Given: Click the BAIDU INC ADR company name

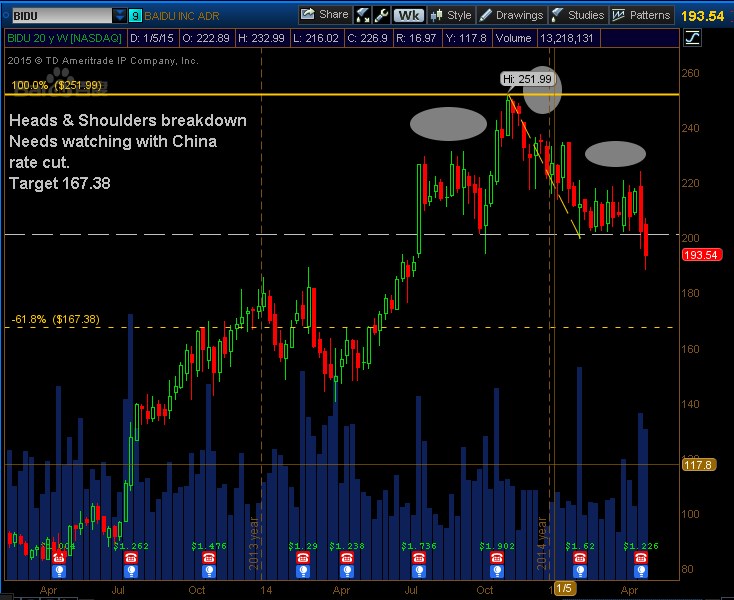Looking at the screenshot, I should click(182, 16).
